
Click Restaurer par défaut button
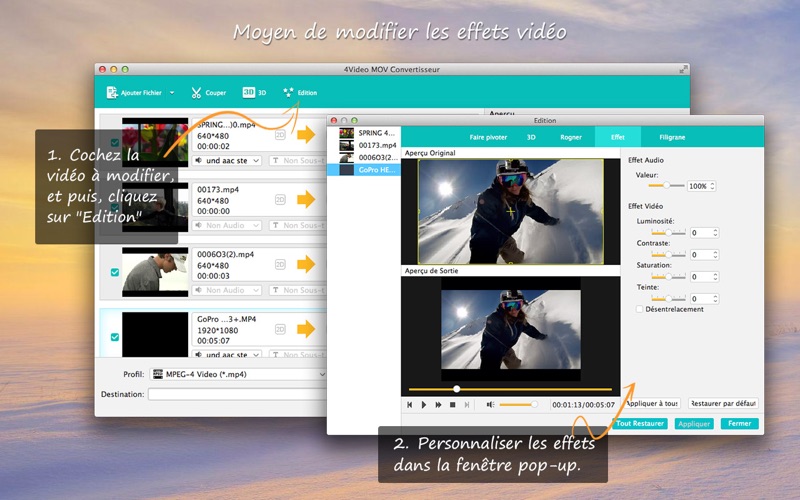coord(723,404)
